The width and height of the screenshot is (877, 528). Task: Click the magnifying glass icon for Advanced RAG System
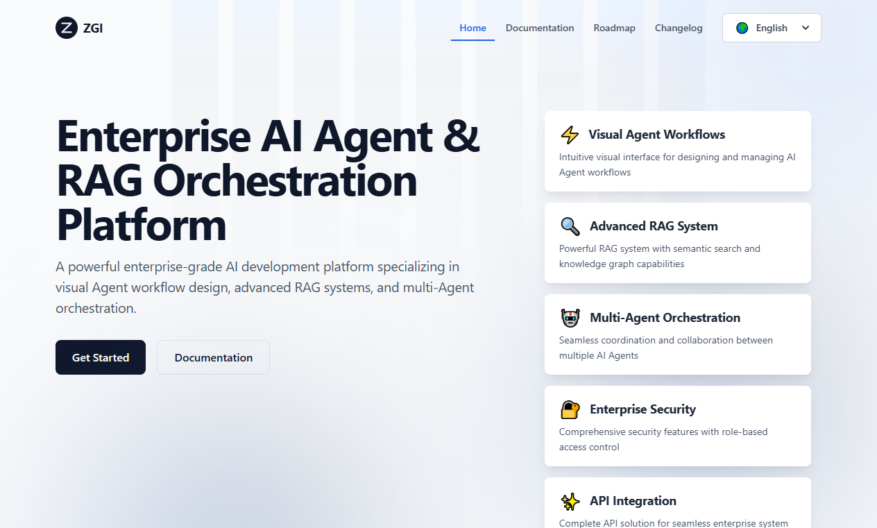pyautogui.click(x=570, y=226)
